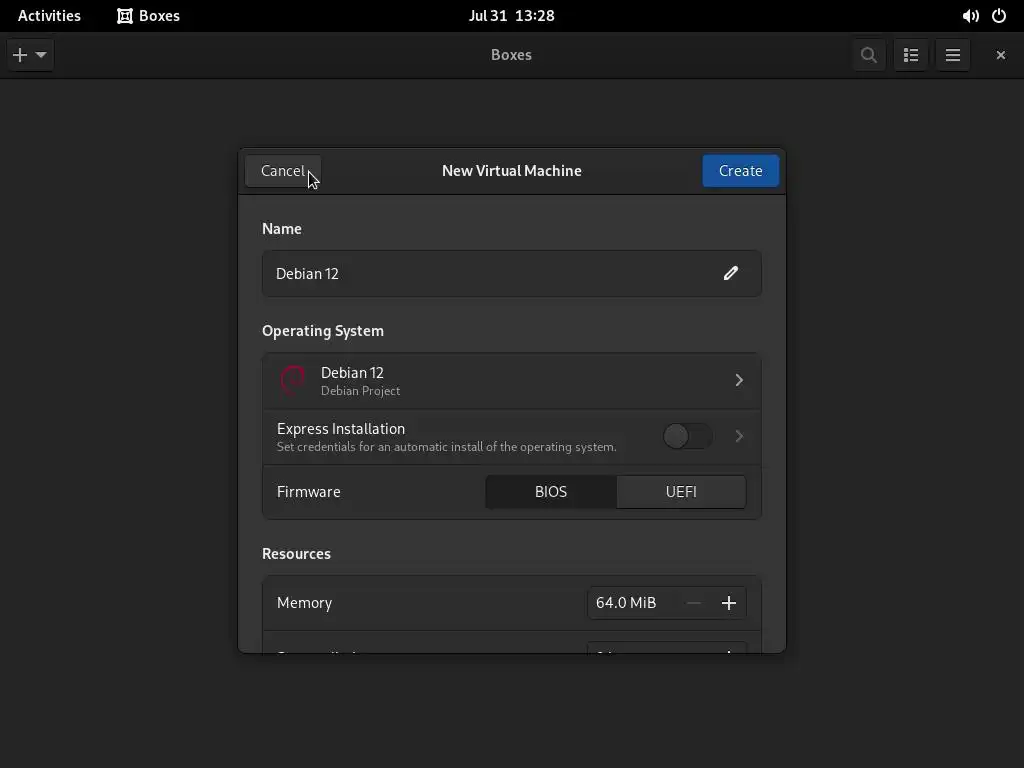Open the Boxes app menu in top bar

148,16
